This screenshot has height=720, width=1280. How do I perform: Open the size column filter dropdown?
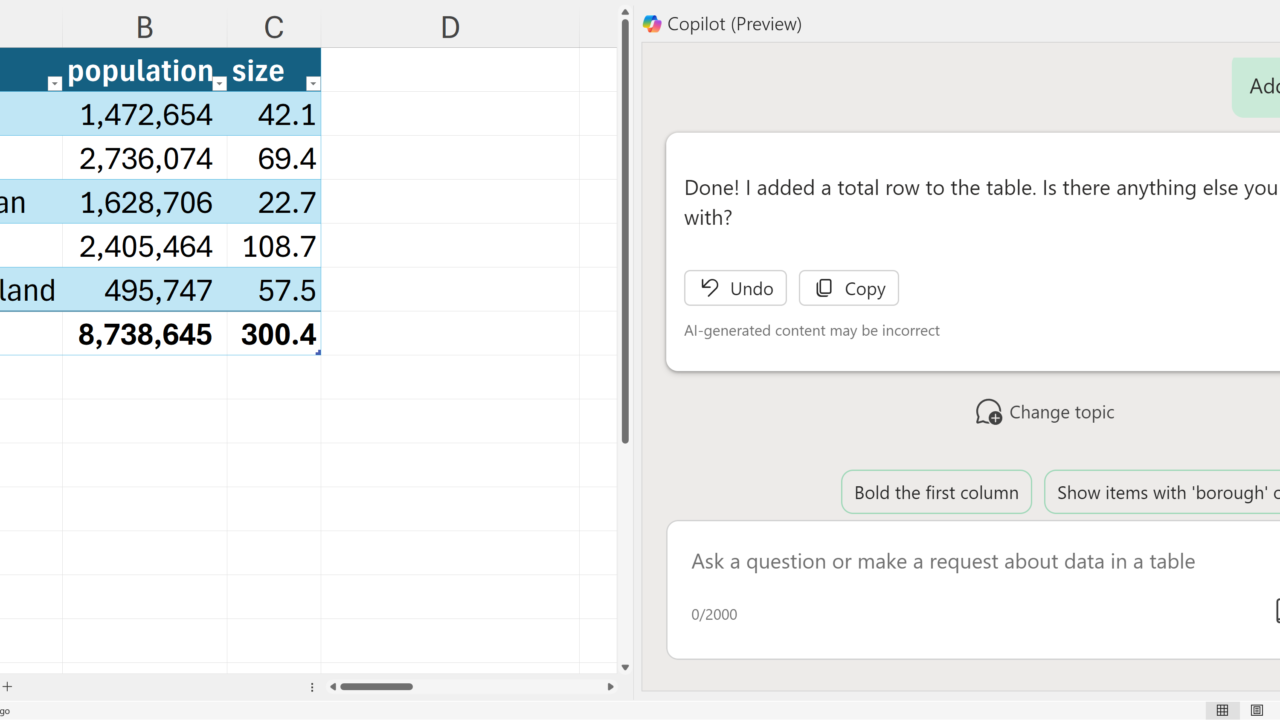312,84
